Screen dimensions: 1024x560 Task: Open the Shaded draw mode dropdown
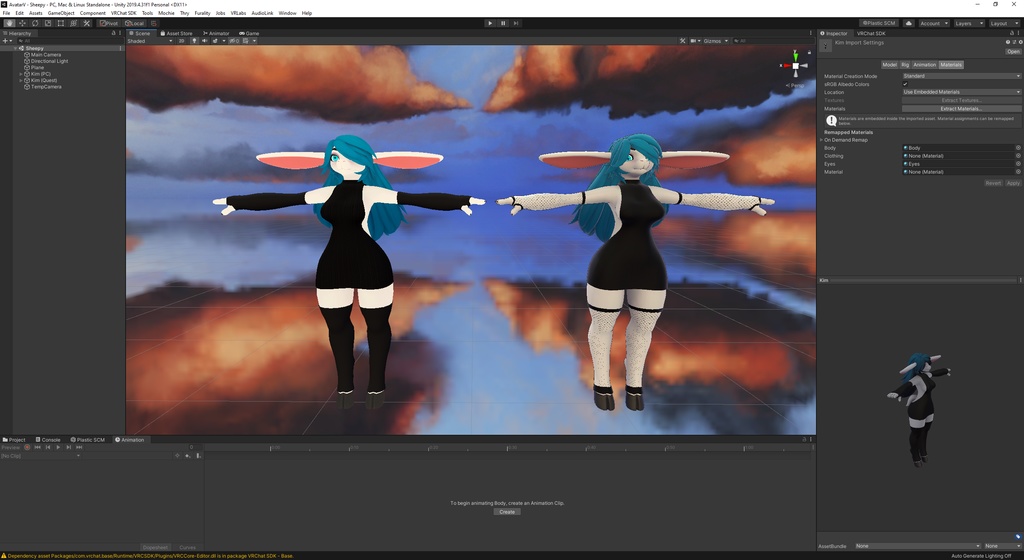pyautogui.click(x=150, y=40)
